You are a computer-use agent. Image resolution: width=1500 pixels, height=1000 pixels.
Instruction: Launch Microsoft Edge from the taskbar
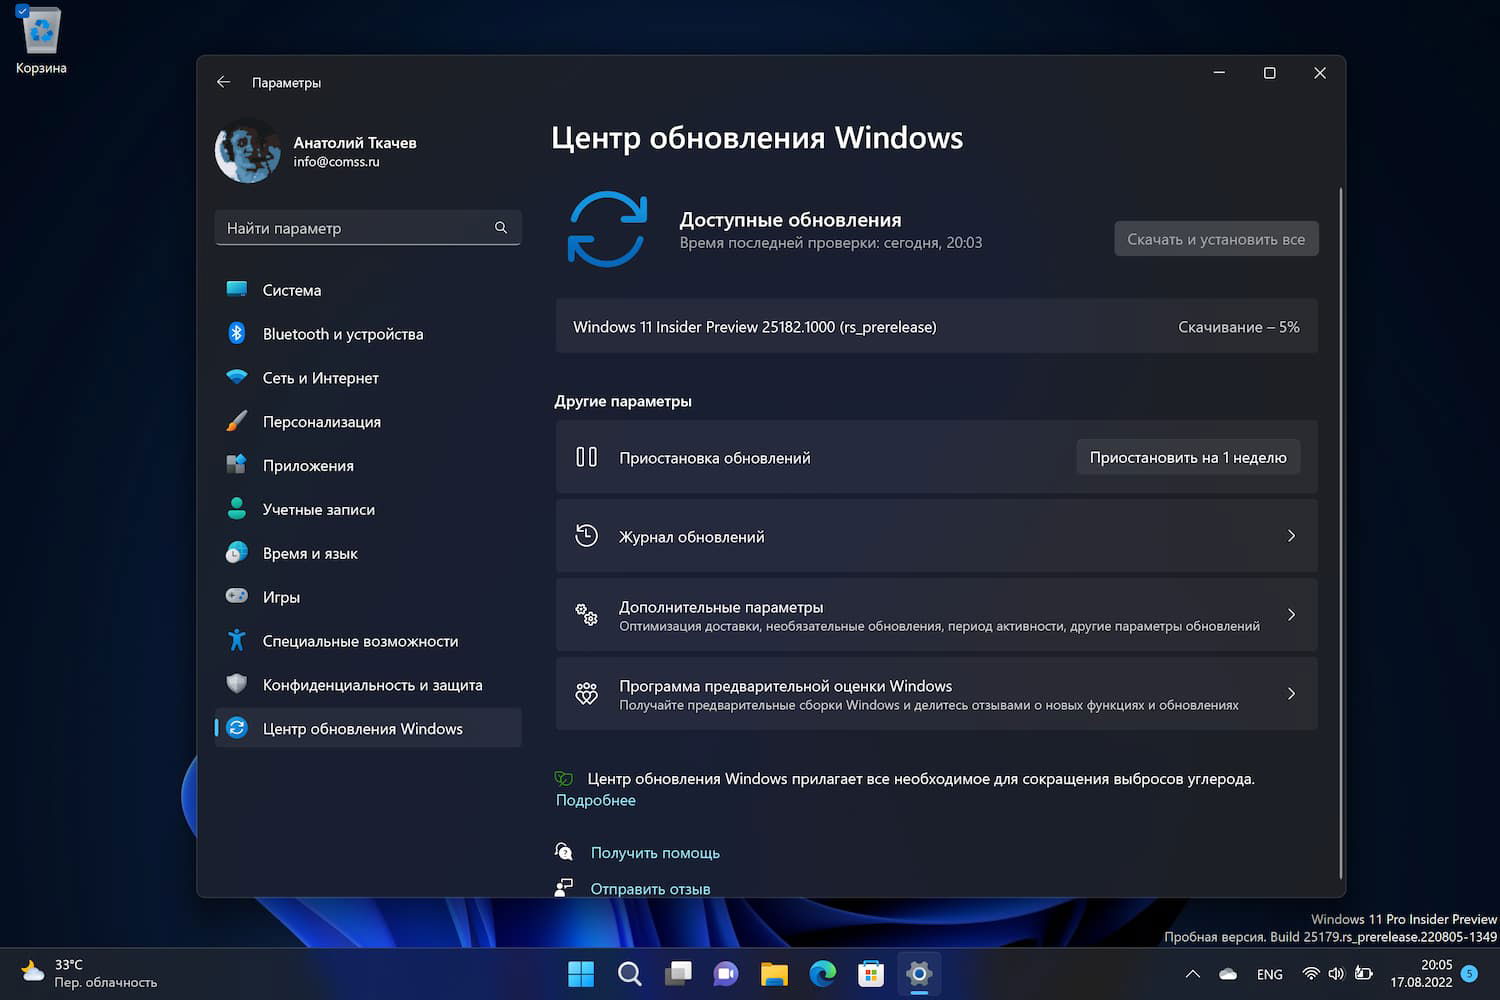pos(823,973)
